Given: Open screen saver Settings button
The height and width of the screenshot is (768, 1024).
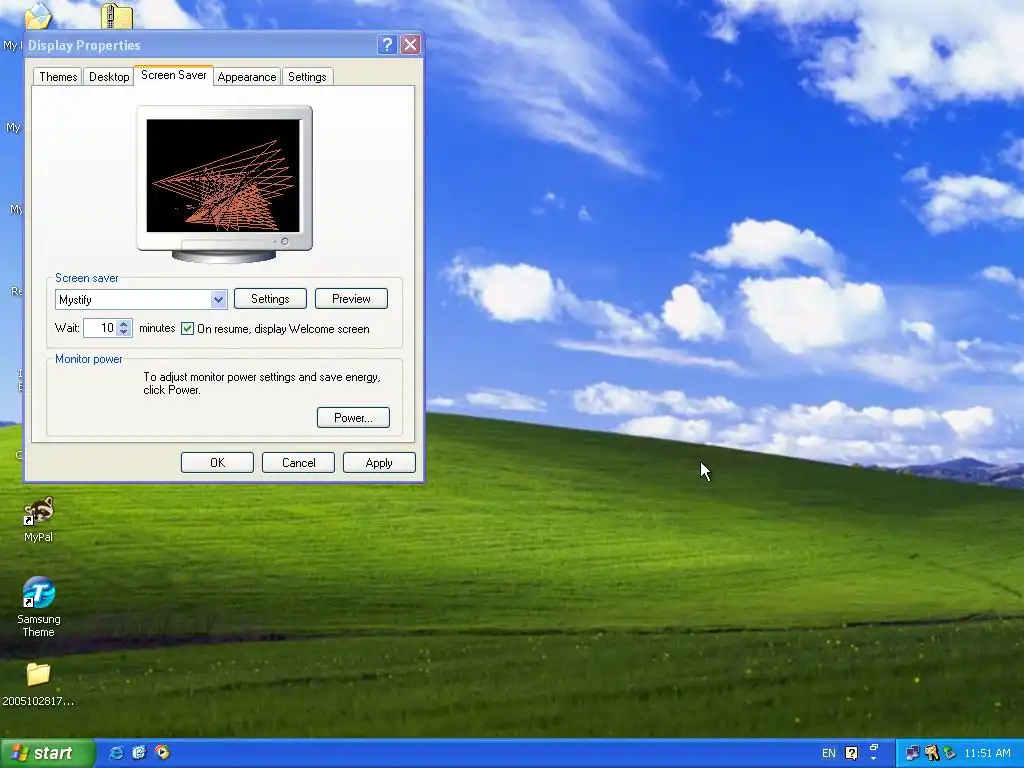Looking at the screenshot, I should tap(270, 298).
